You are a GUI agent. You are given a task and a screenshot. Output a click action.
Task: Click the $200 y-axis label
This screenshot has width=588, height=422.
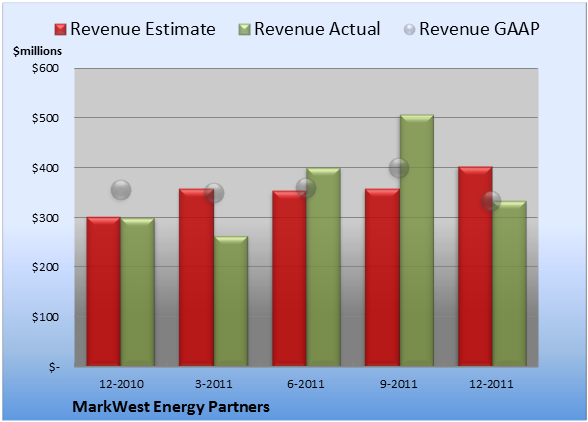point(45,267)
